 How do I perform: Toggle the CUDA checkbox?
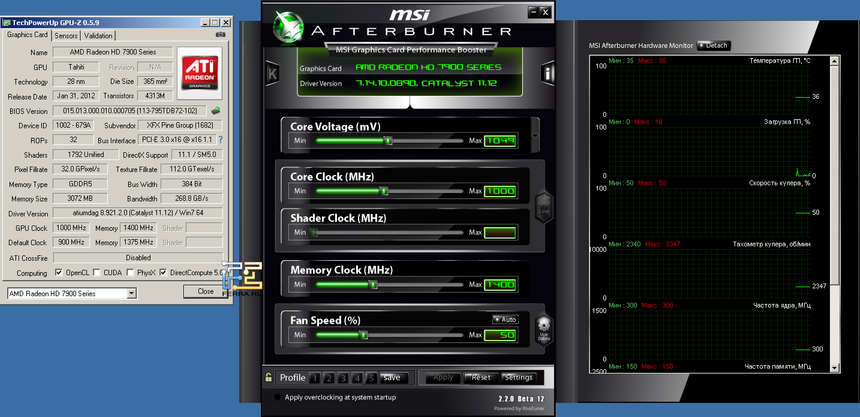coord(97,273)
